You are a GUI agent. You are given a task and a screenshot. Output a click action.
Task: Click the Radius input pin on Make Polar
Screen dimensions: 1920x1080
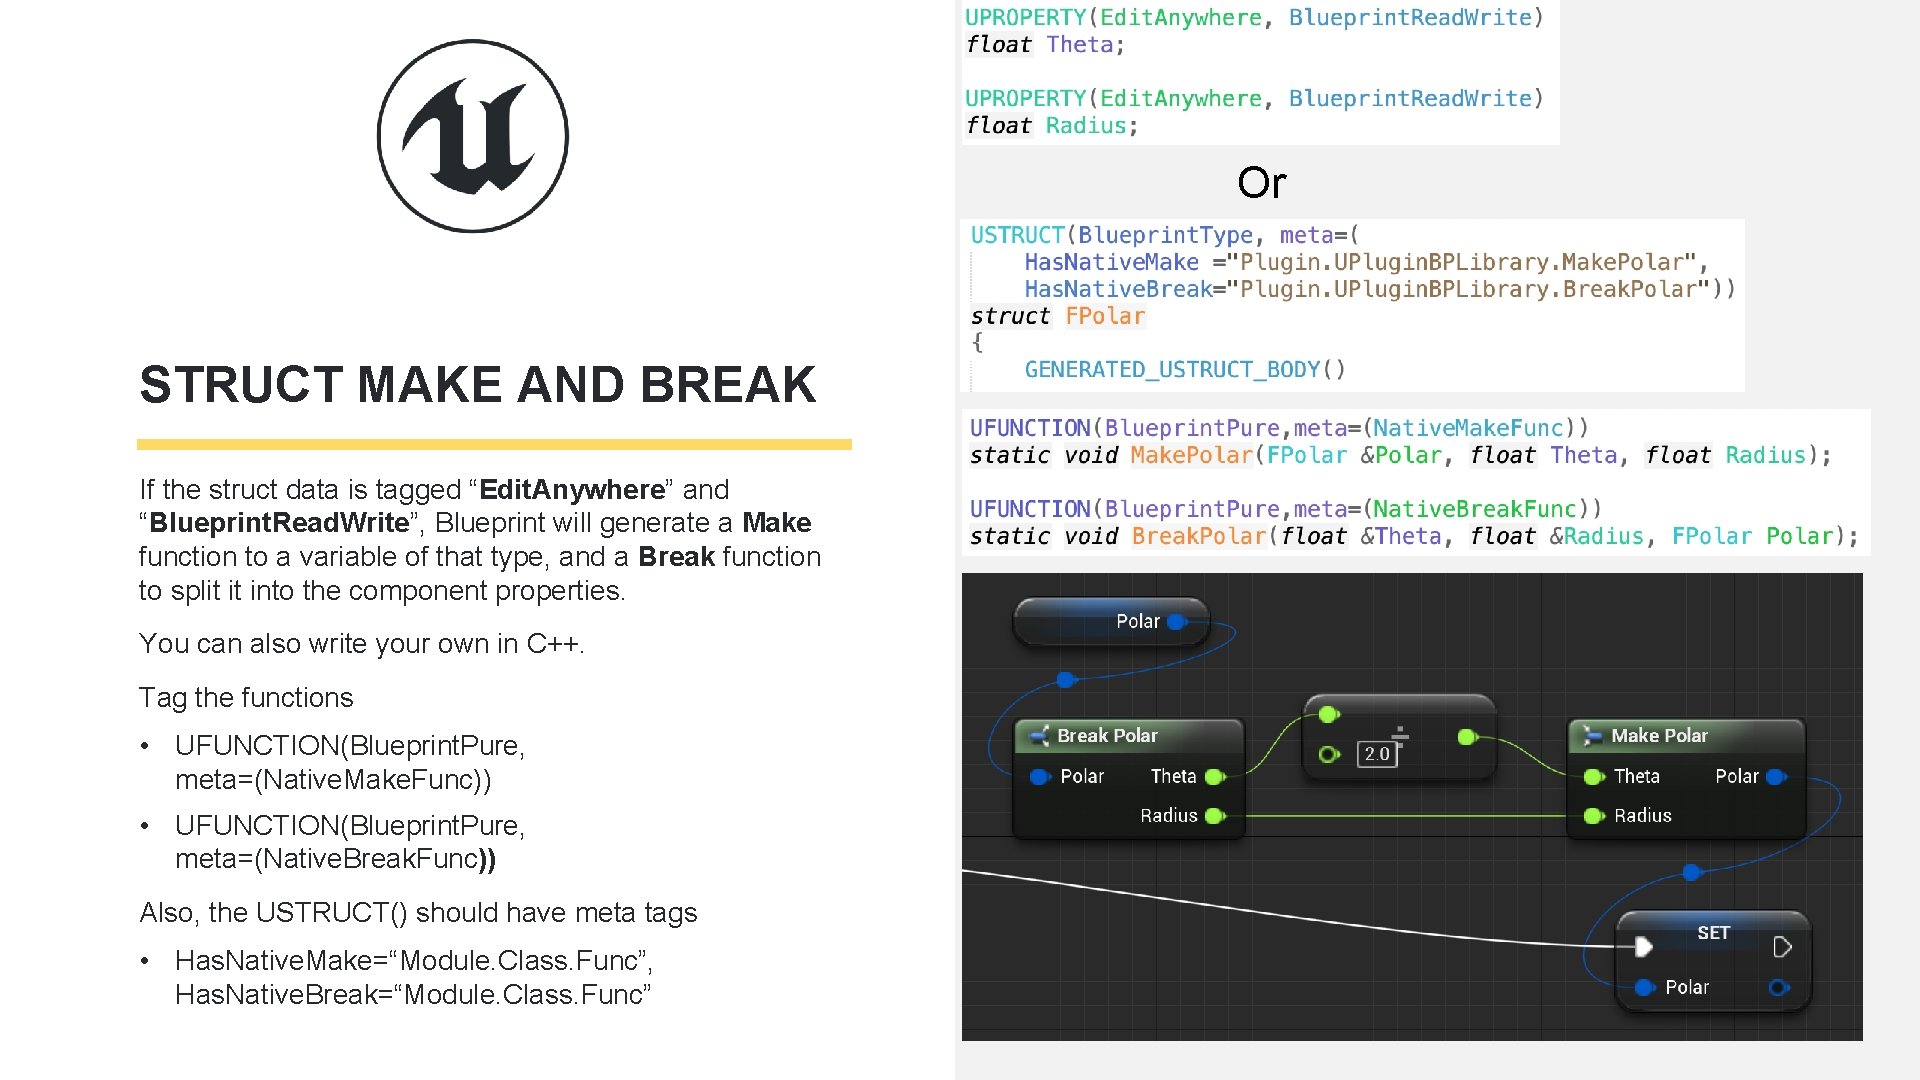point(1592,816)
